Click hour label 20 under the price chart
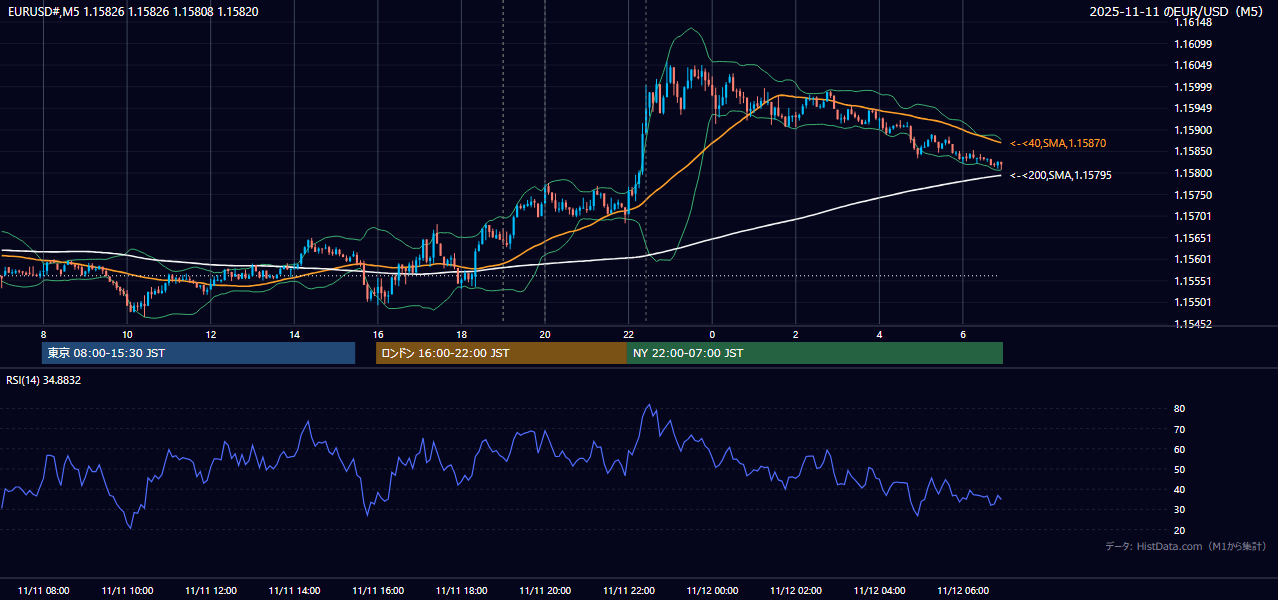Image resolution: width=1278 pixels, height=600 pixels. [545, 334]
